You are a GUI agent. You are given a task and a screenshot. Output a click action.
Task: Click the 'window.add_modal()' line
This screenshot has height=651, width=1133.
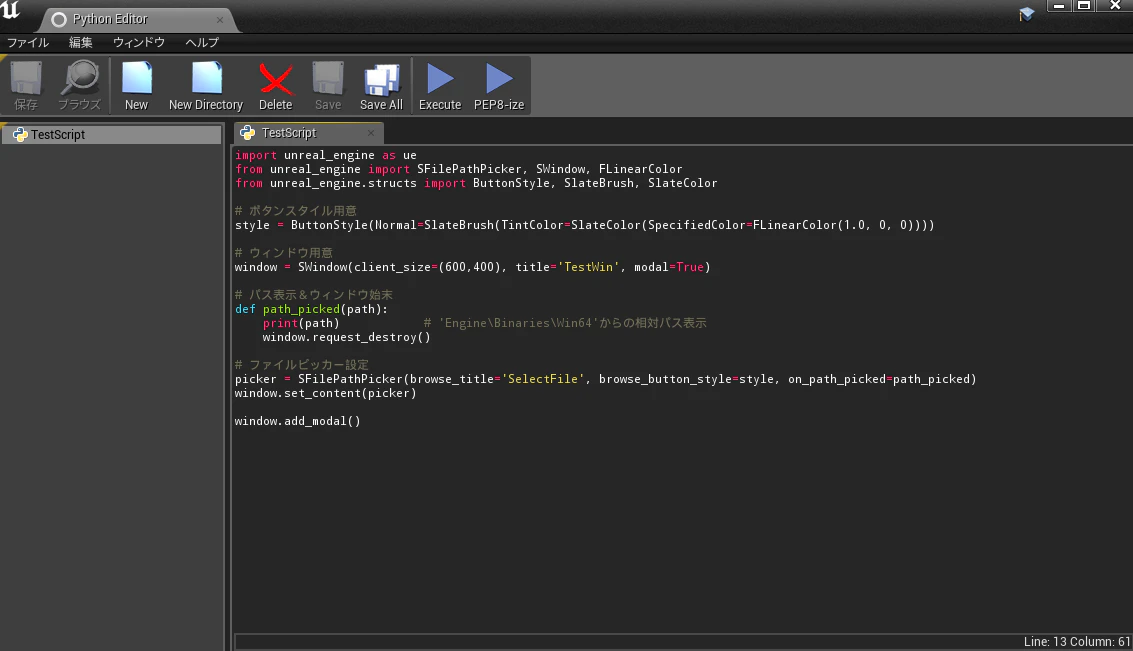point(297,421)
